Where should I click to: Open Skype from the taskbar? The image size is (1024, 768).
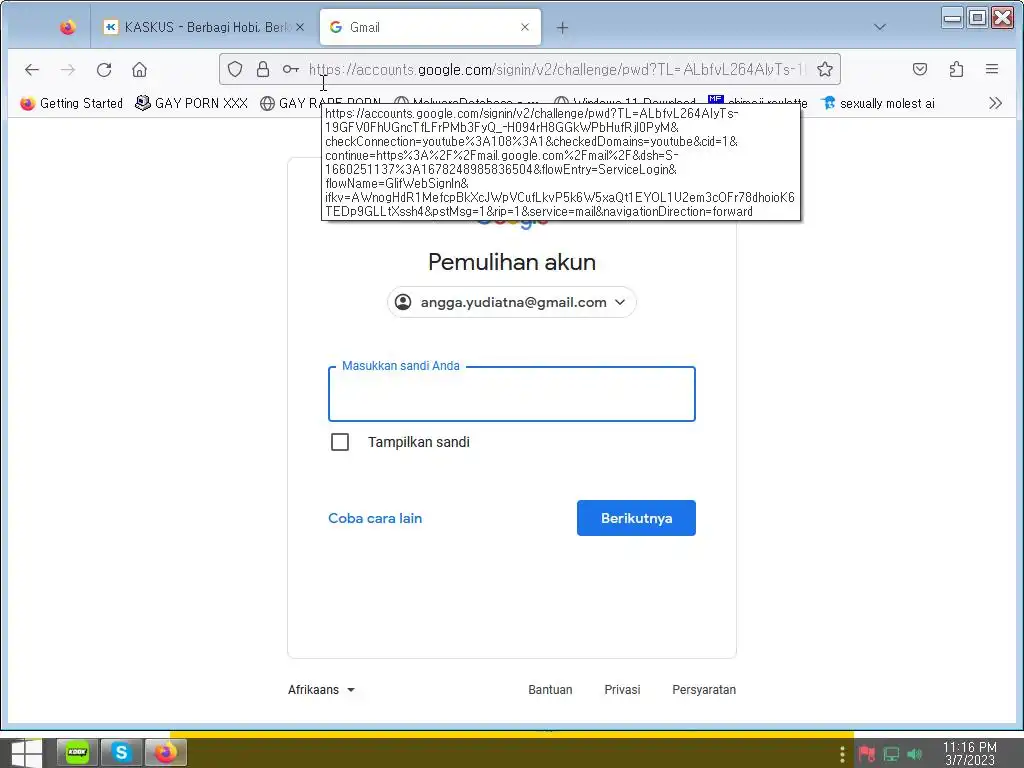point(121,752)
